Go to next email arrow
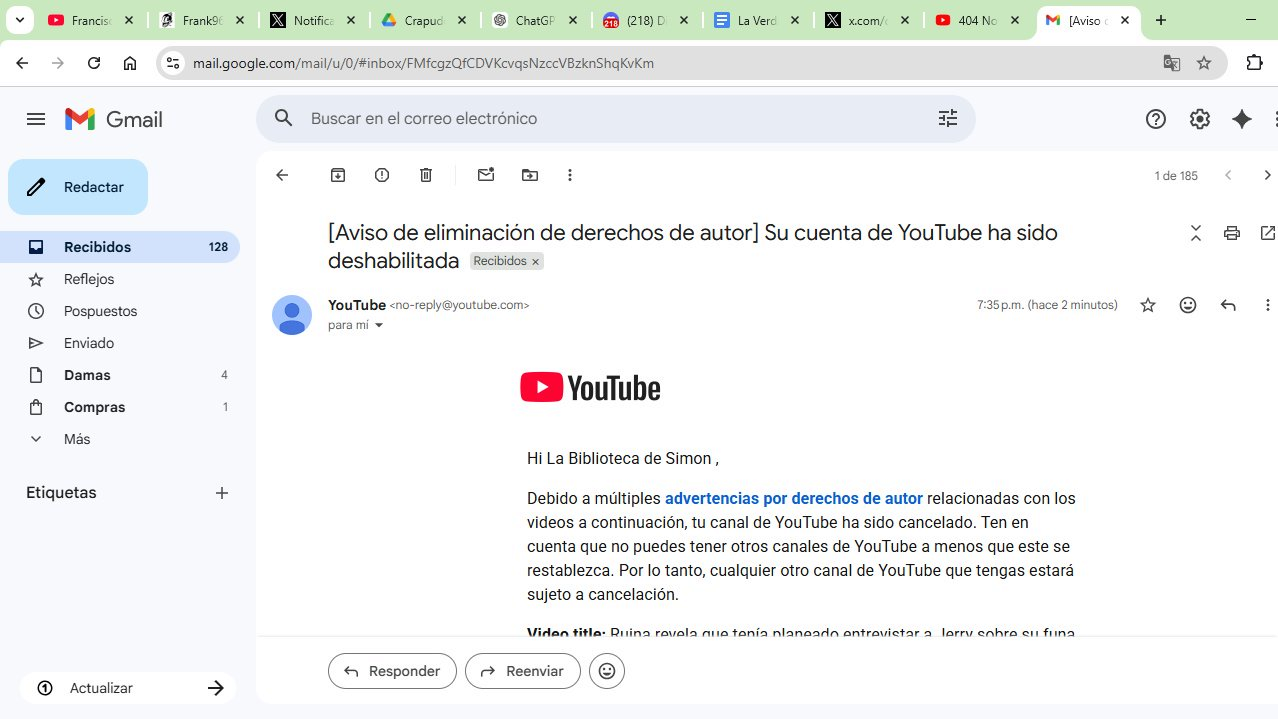This screenshot has width=1278, height=719. tap(1267, 175)
